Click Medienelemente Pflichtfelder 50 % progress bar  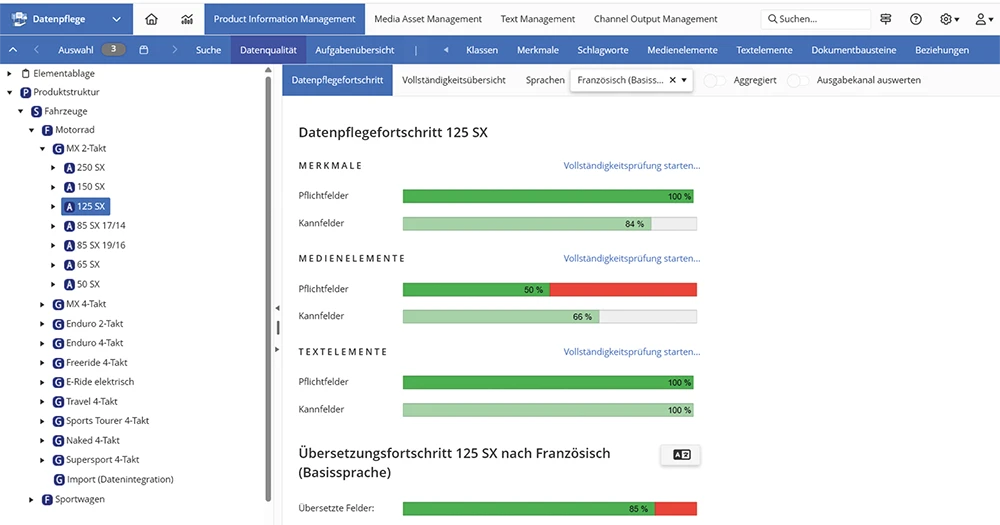click(550, 290)
